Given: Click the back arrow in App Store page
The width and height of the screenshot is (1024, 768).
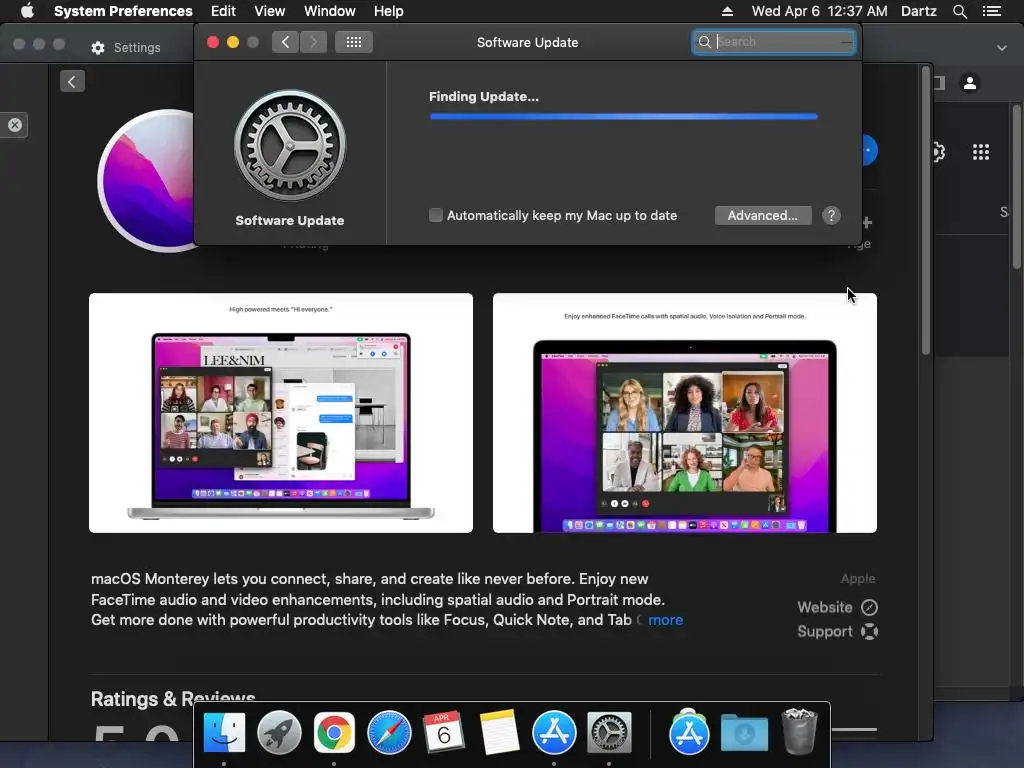Looking at the screenshot, I should click(x=72, y=82).
